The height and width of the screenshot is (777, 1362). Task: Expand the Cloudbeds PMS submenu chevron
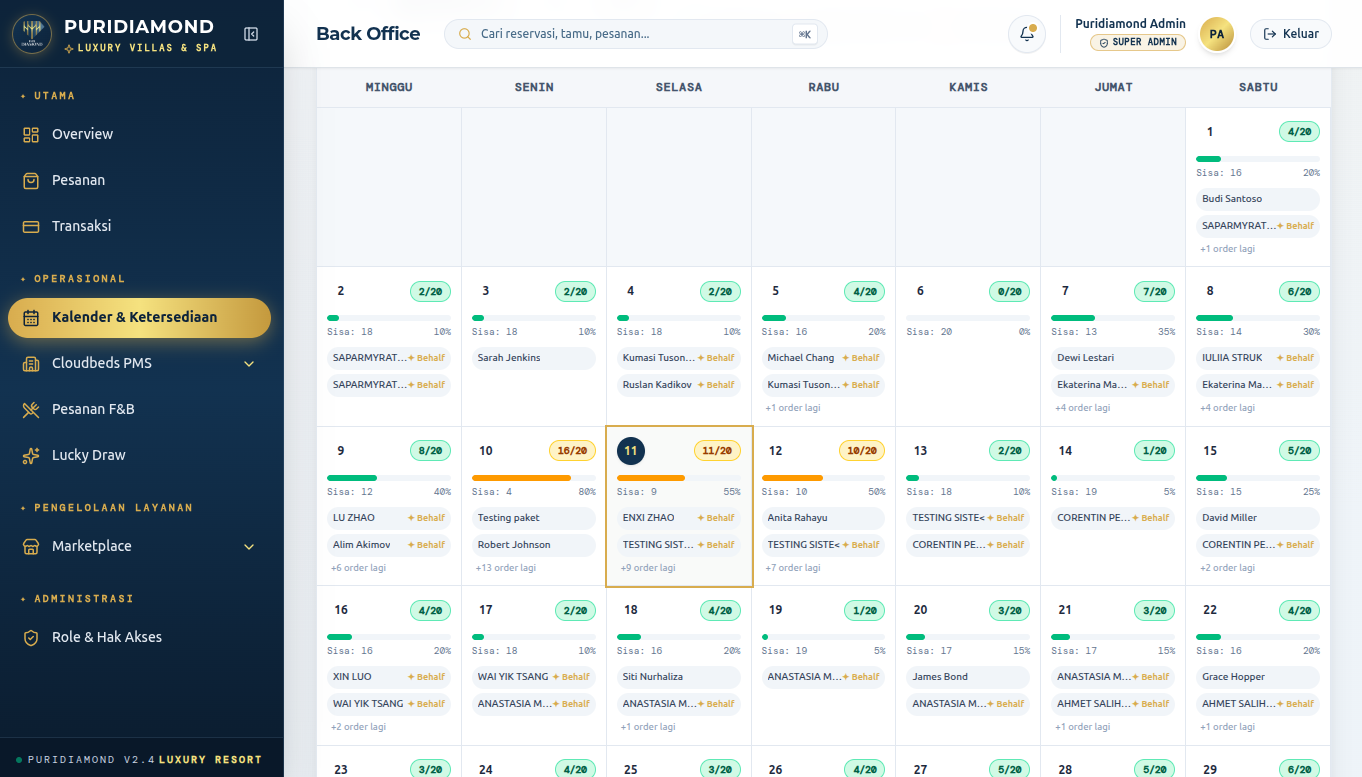coord(249,364)
